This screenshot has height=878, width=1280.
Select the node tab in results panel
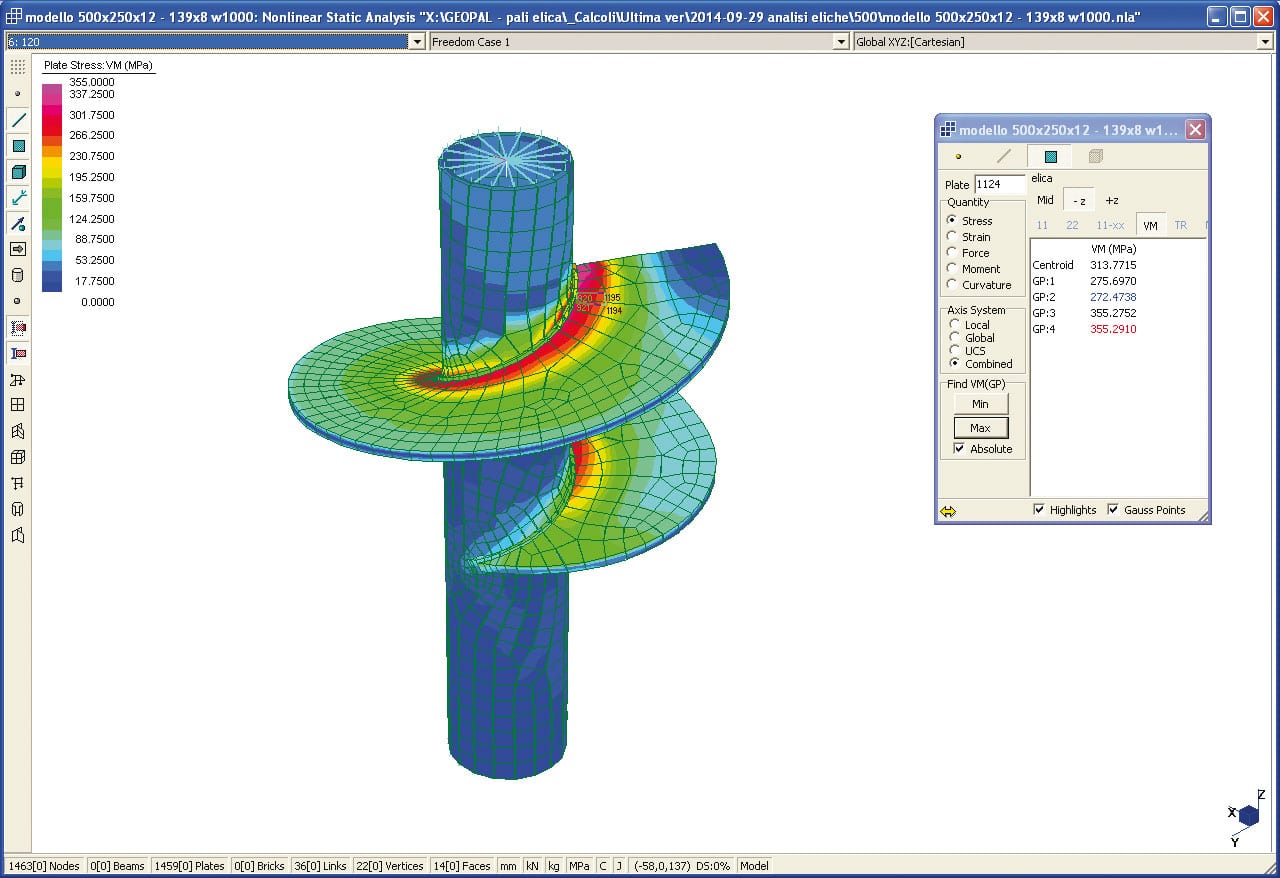pos(959,156)
